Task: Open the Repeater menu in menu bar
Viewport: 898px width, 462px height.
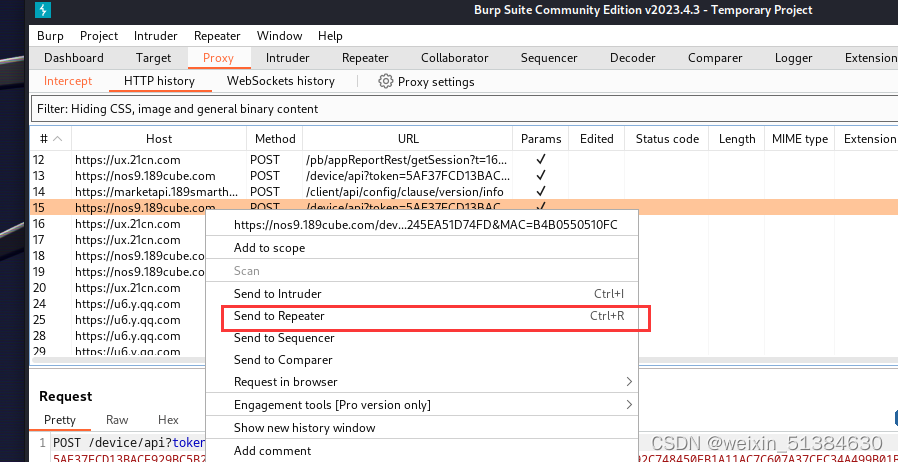Action: [x=217, y=35]
